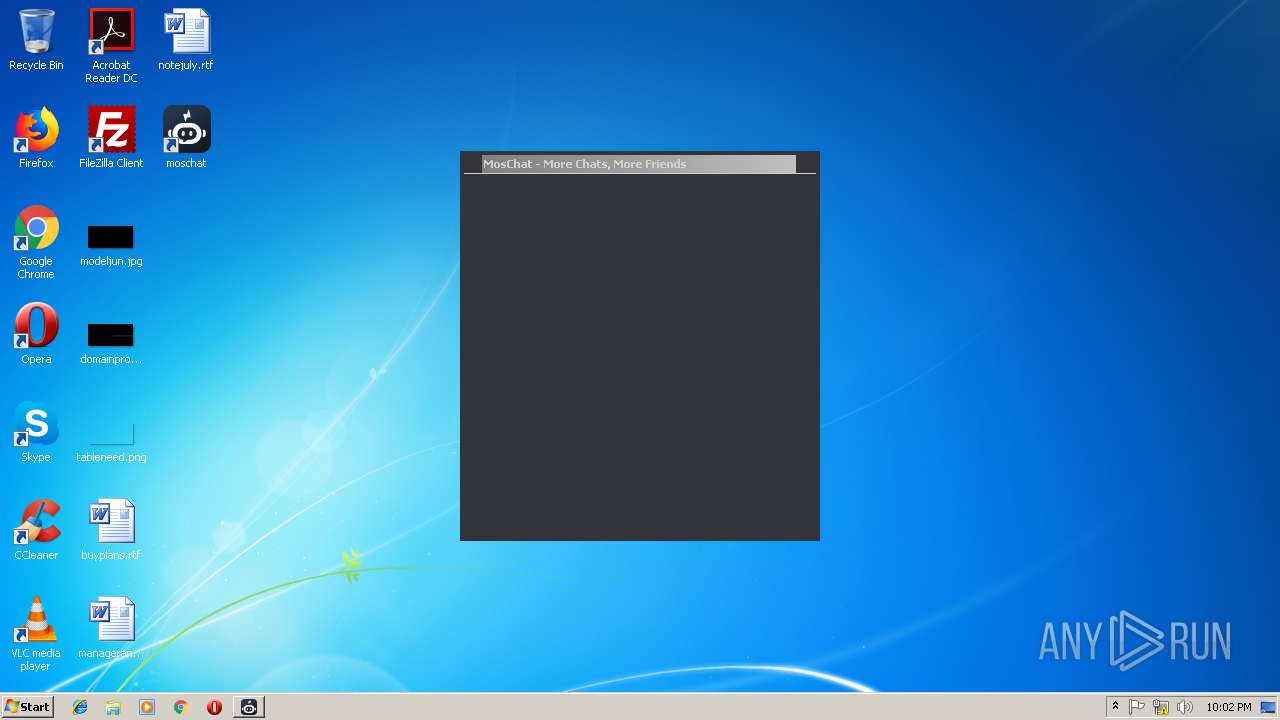Viewport: 1280px width, 720px height.
Task: Open the network tray icon
Action: coord(1161,707)
